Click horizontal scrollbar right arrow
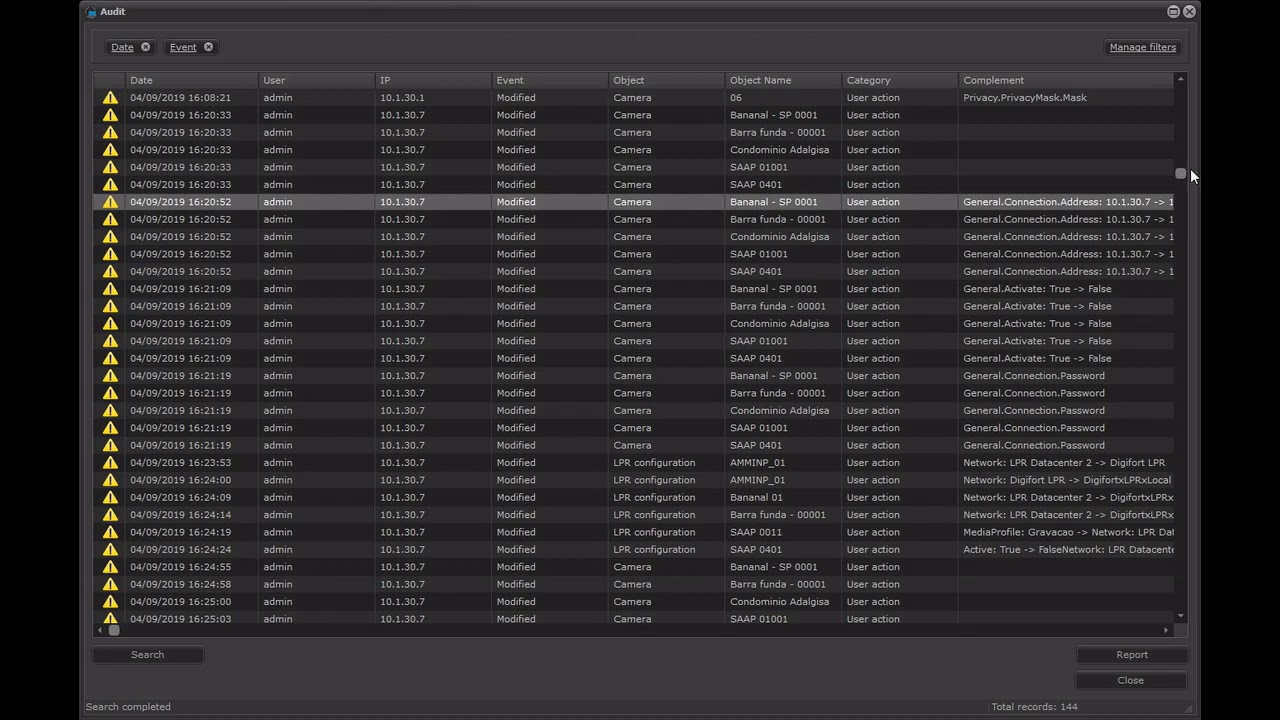Screen dimensions: 1280x720 pos(1166,630)
